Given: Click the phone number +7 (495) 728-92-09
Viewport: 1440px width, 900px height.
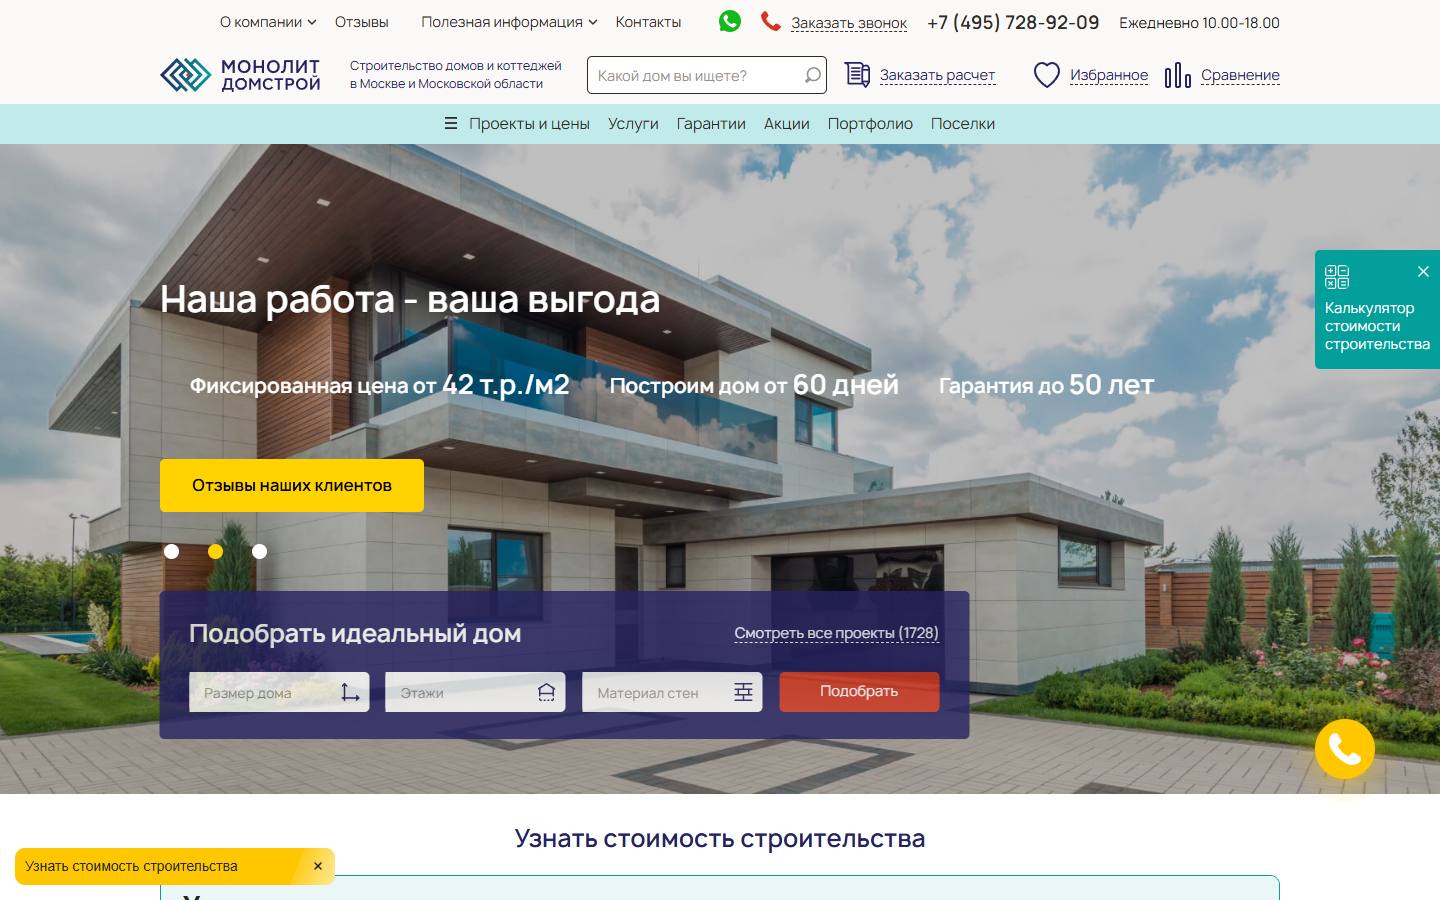Looking at the screenshot, I should click(x=1013, y=22).
